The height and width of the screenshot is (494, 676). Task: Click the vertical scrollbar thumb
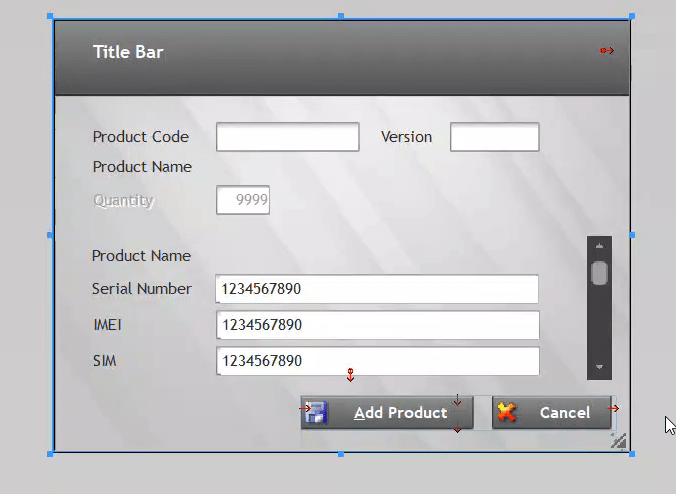click(599, 273)
